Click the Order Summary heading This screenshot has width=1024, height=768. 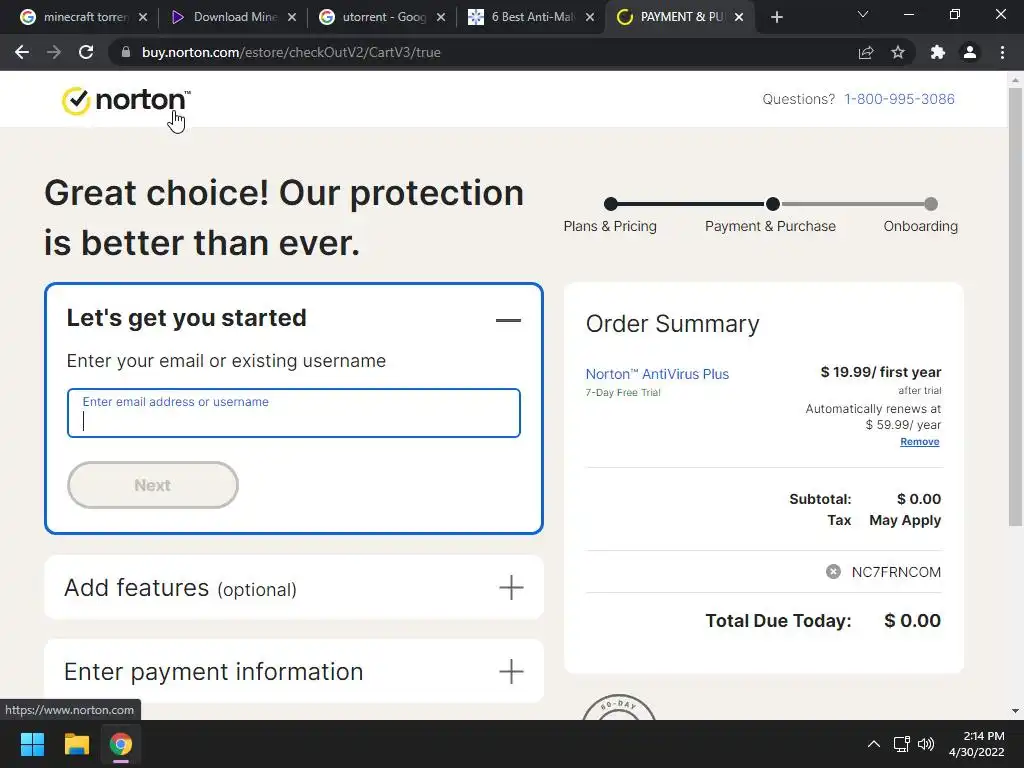coord(672,324)
